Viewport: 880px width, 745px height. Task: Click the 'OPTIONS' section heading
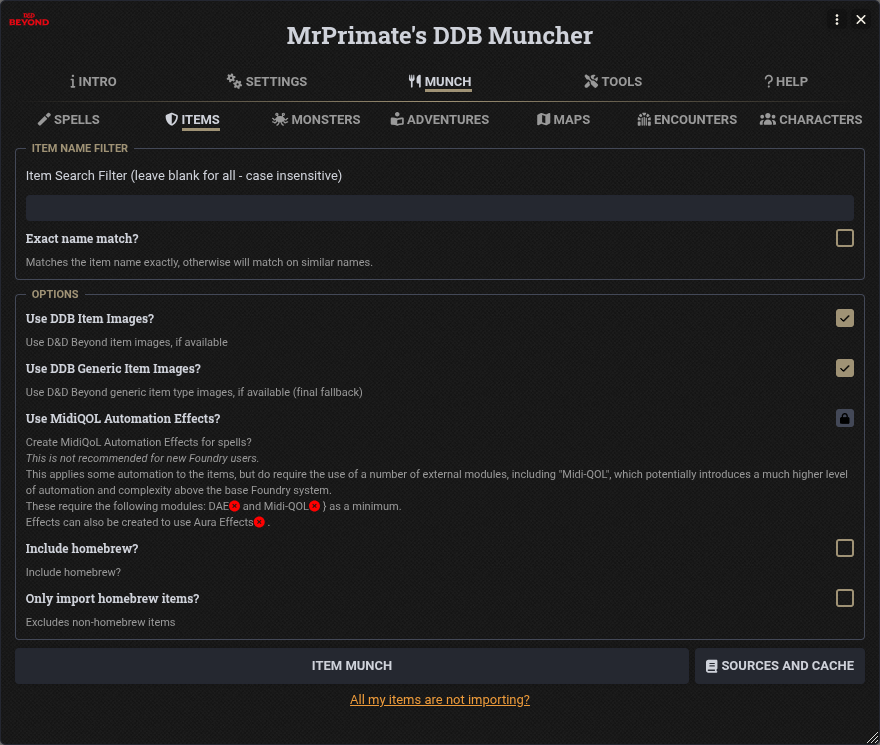[x=55, y=294]
